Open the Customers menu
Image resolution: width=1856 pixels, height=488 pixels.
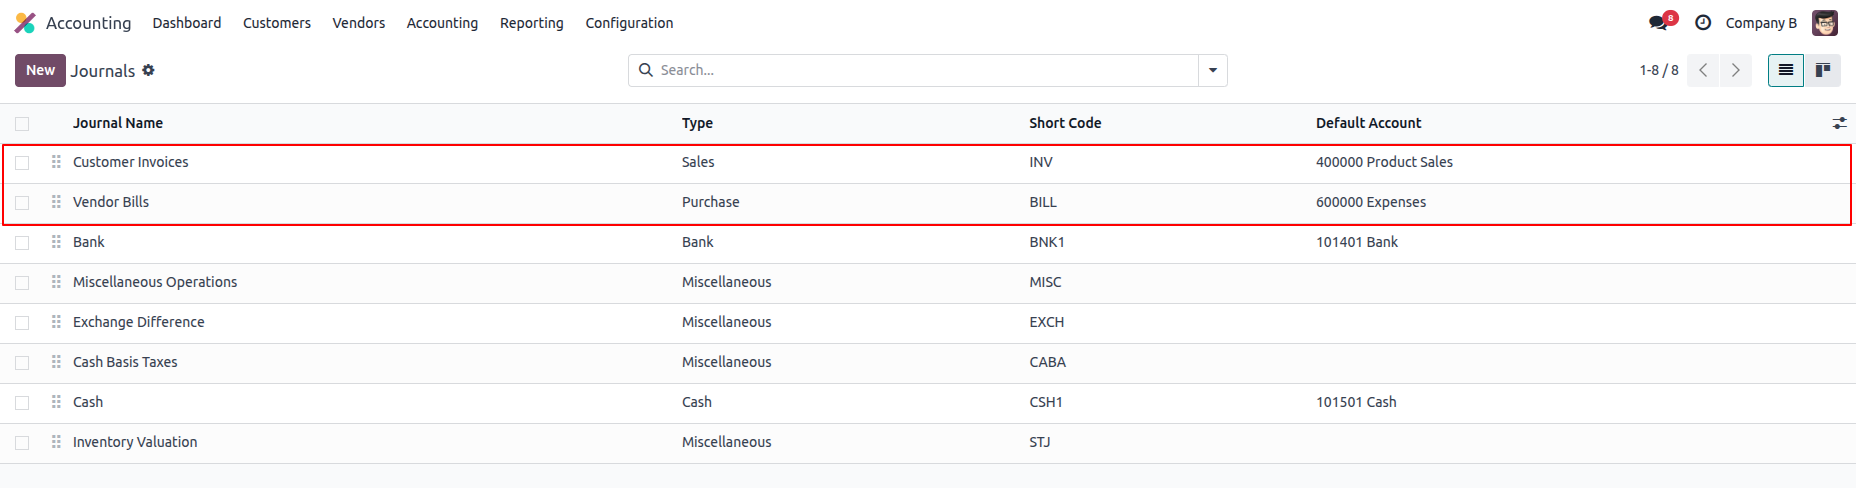pyautogui.click(x=277, y=23)
